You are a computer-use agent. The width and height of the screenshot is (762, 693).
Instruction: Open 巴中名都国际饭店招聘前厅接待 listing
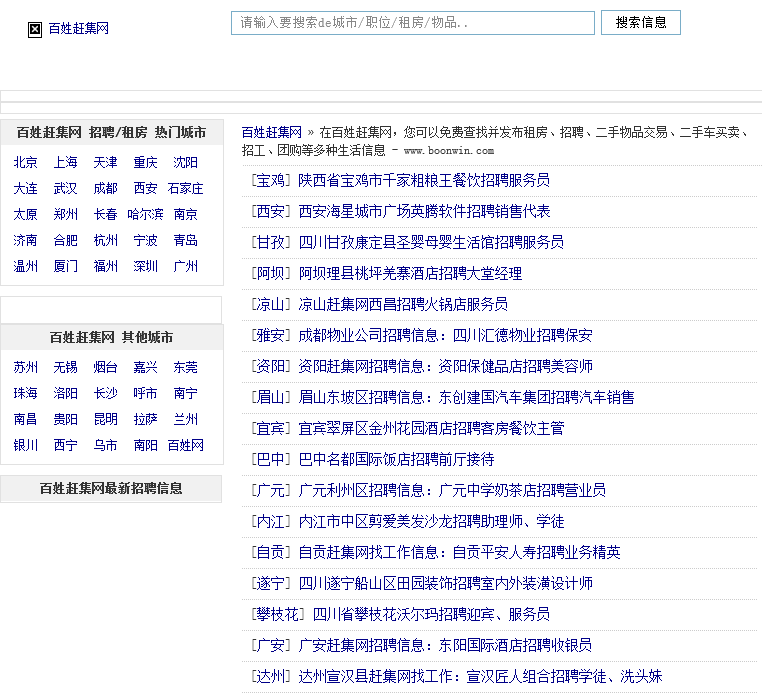(396, 460)
